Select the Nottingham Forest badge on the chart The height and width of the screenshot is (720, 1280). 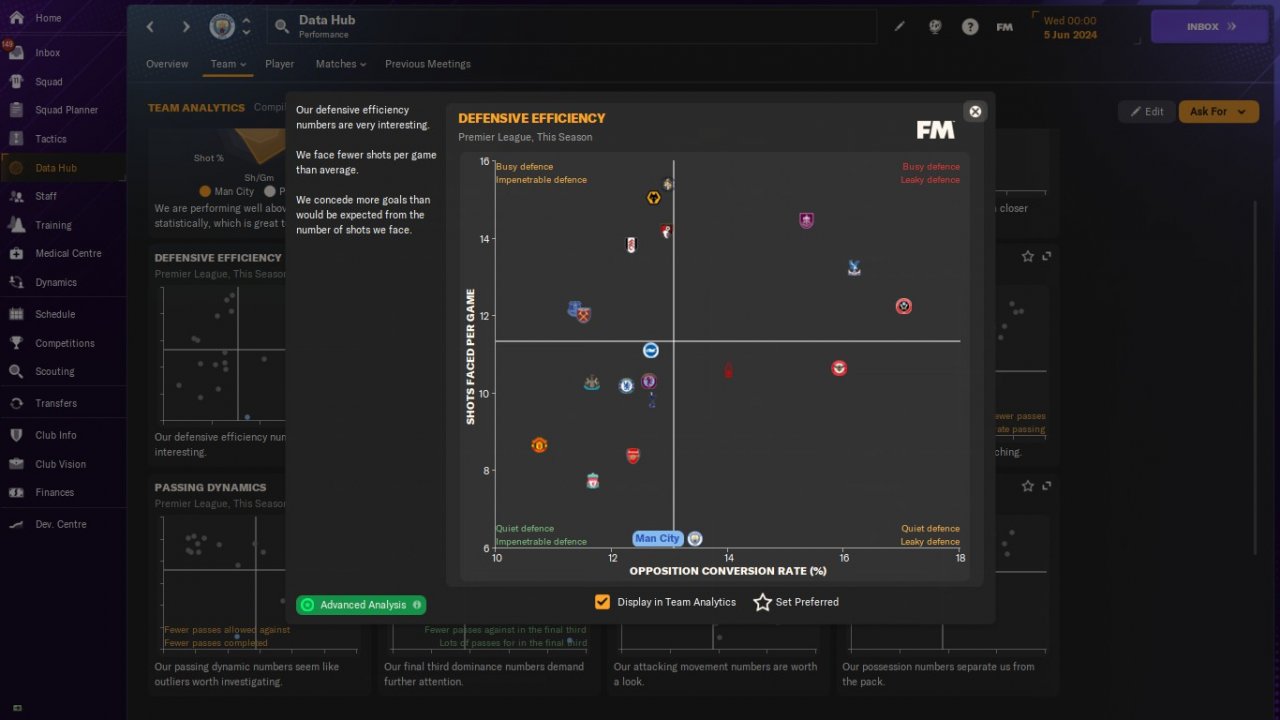729,370
